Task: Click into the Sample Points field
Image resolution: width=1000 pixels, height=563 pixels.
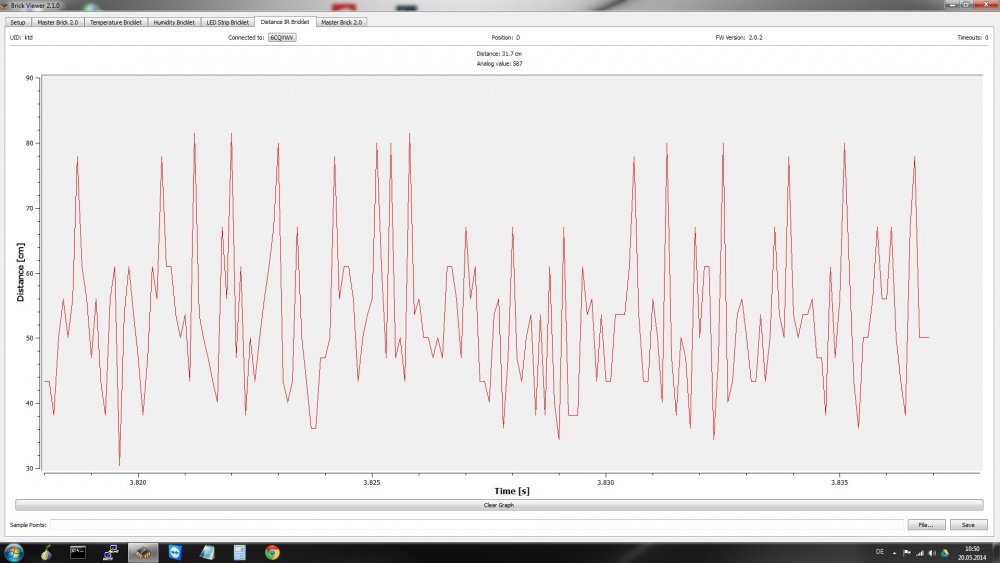Action: point(475,524)
